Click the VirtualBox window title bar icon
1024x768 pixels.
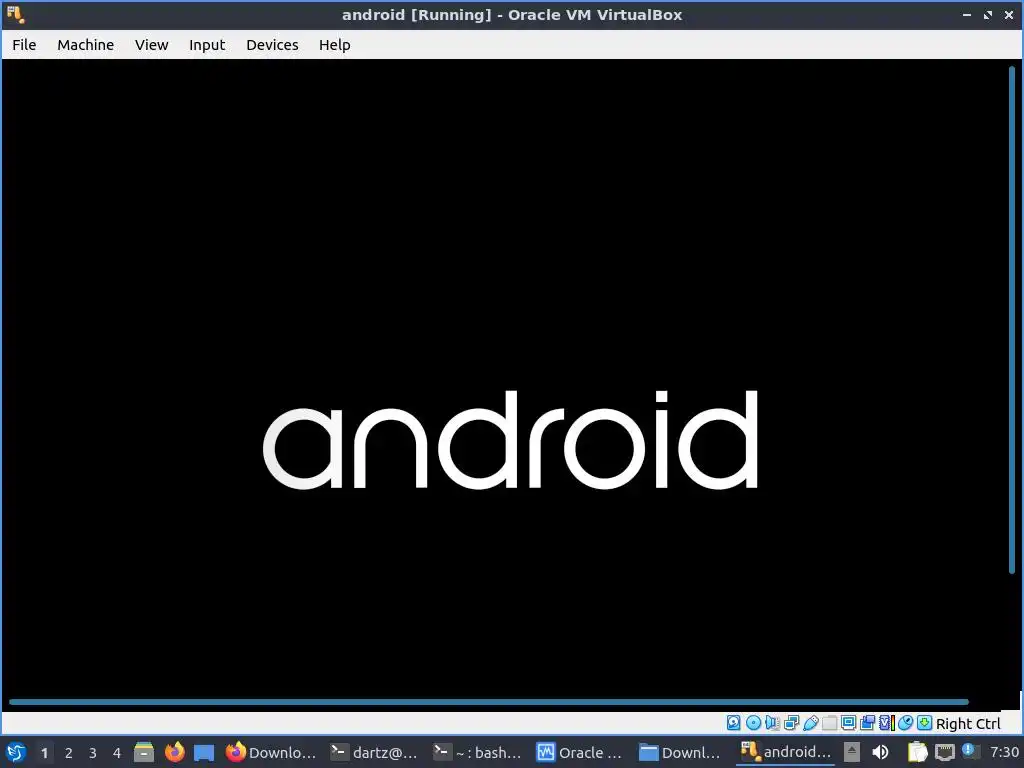(x=16, y=14)
